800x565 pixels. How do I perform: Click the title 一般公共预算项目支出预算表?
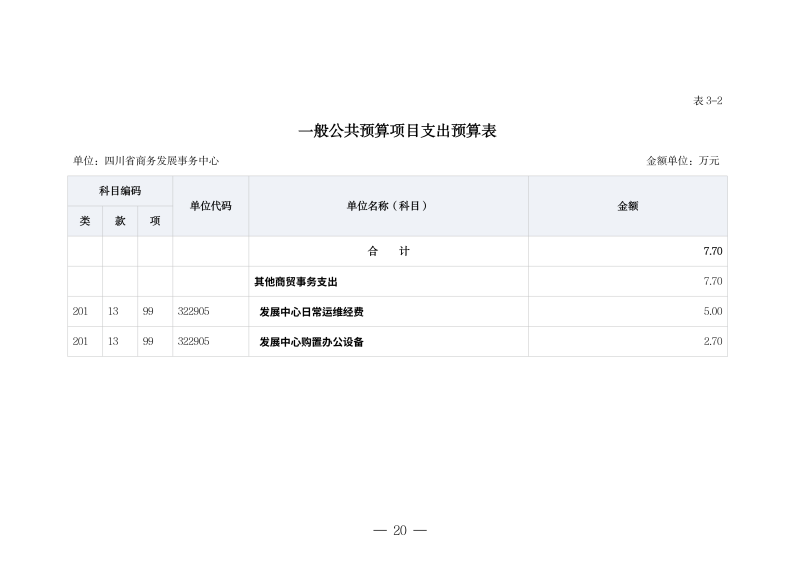(x=398, y=131)
